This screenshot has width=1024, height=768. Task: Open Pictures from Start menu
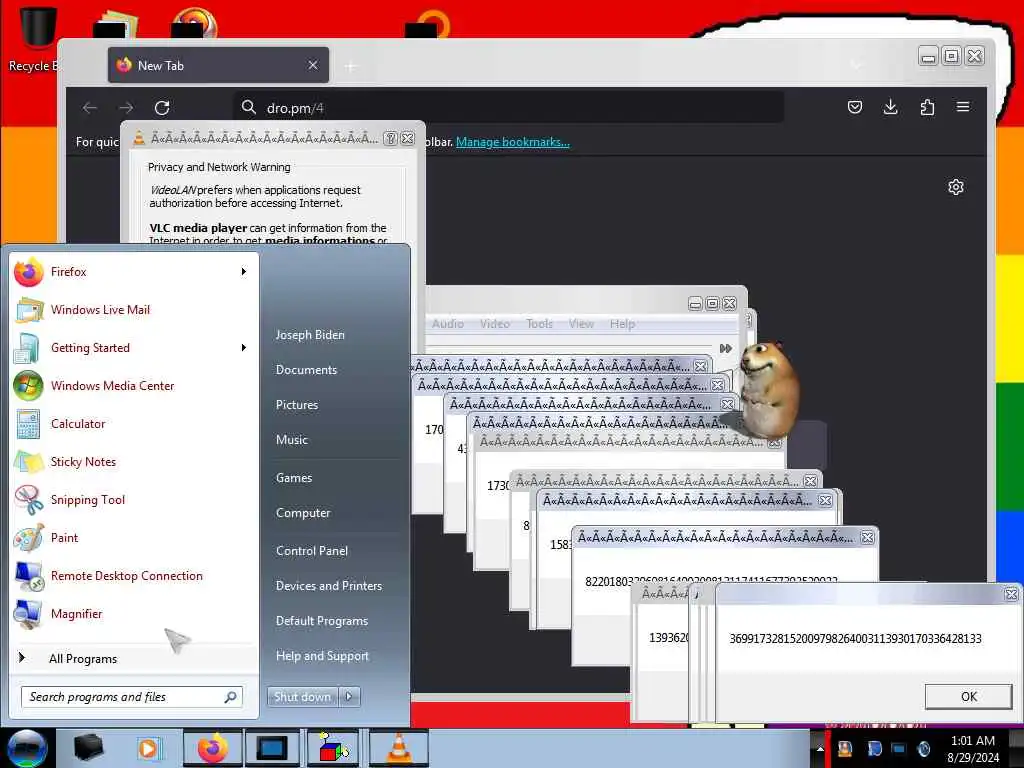pos(297,405)
